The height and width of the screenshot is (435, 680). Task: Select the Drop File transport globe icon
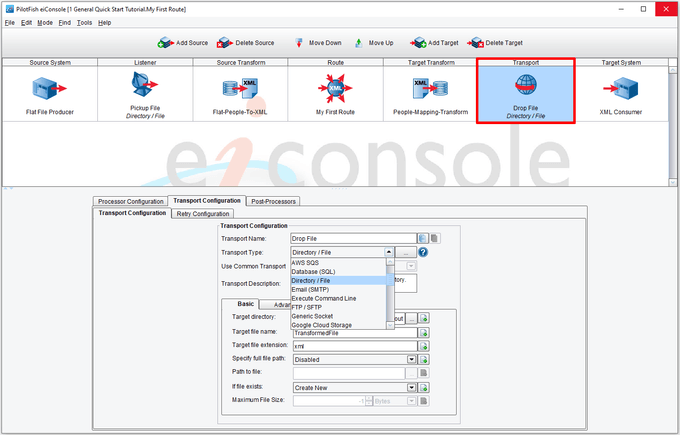tap(526, 85)
